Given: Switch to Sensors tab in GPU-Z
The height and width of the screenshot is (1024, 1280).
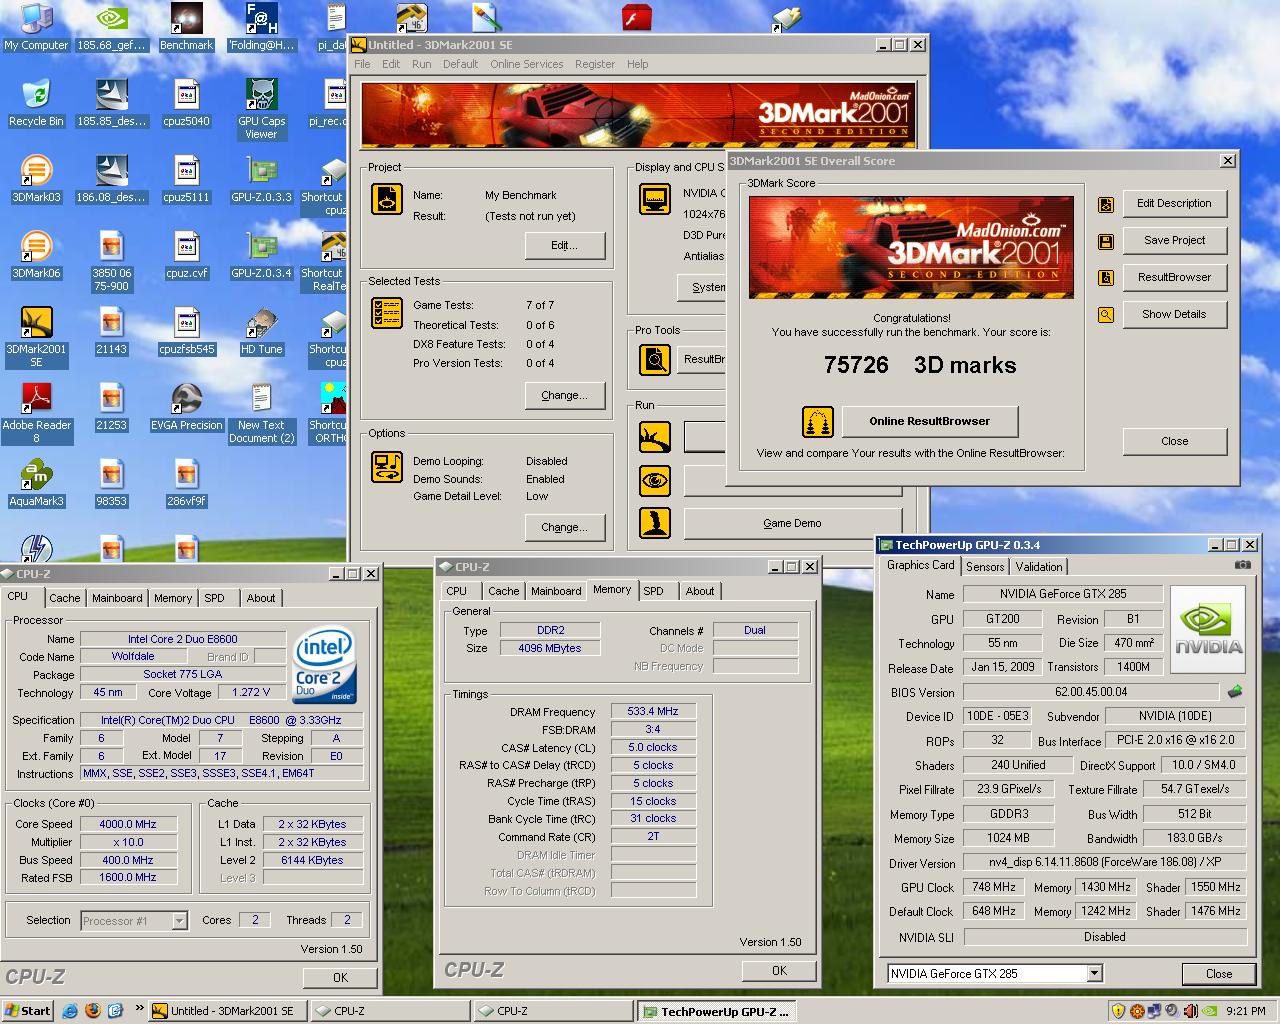Looking at the screenshot, I should [x=985, y=566].
